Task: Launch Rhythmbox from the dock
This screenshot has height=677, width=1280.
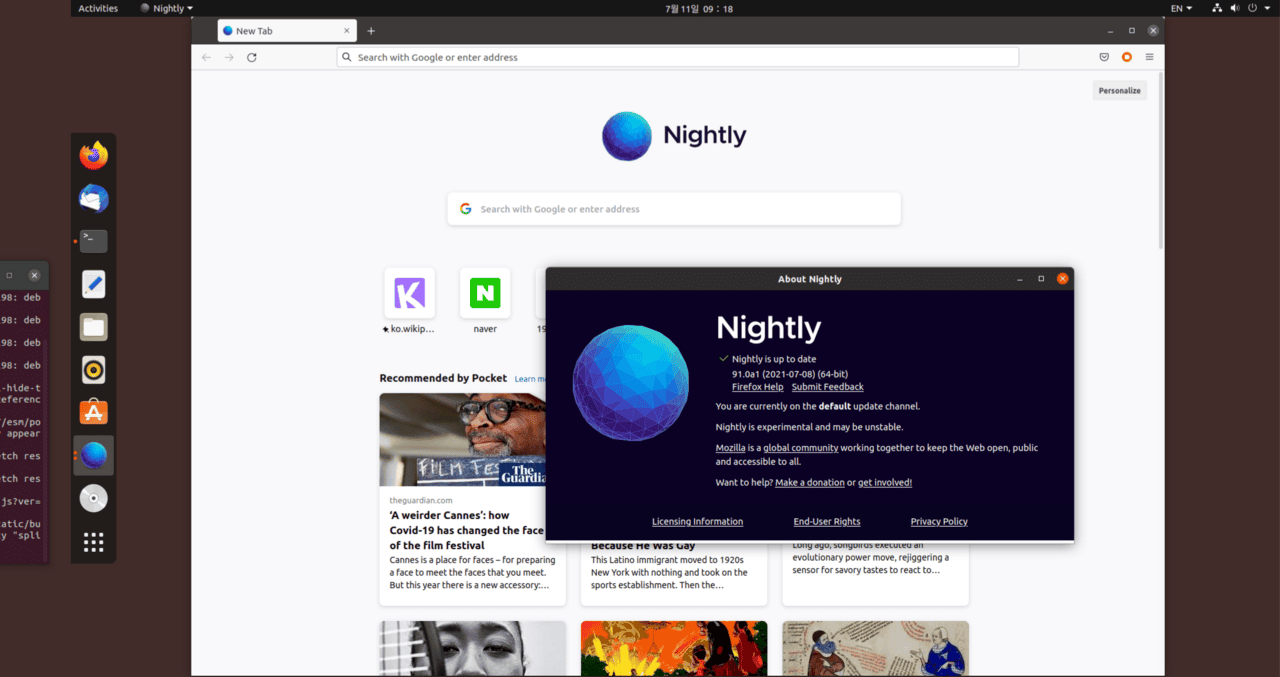Action: coord(94,370)
